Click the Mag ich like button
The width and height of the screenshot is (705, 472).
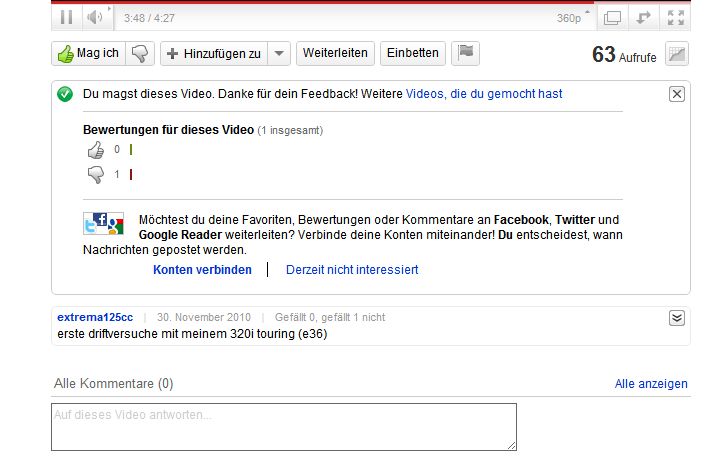89,53
